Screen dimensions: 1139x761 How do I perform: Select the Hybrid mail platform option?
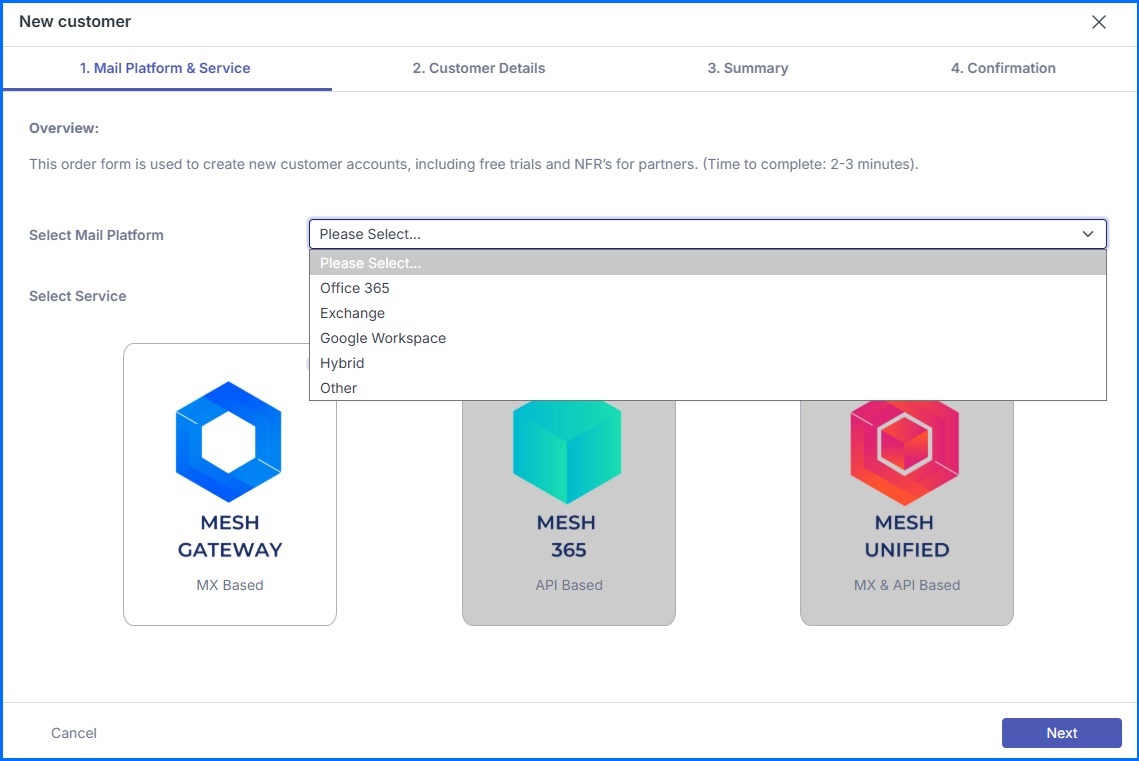tap(342, 363)
